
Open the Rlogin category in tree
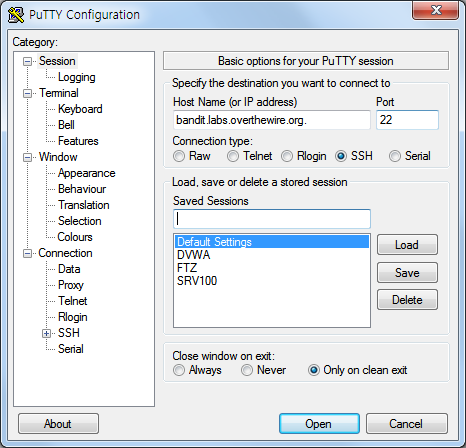72,317
